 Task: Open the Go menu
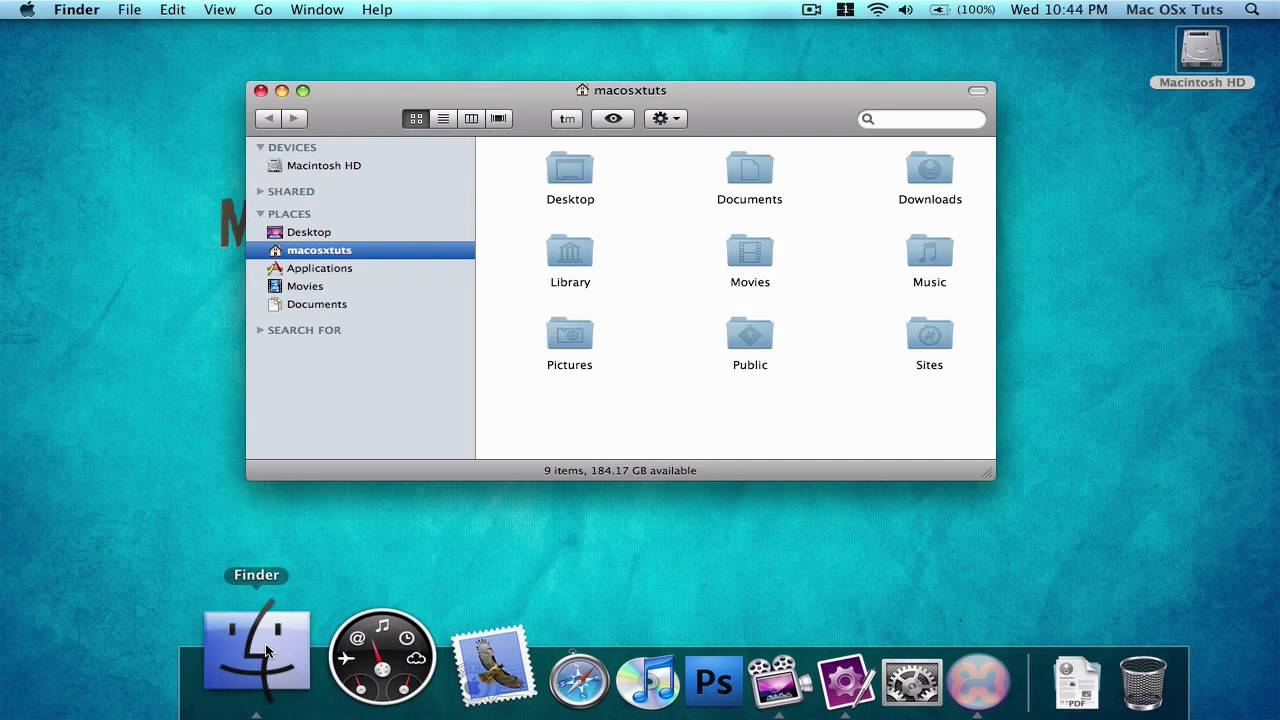263,10
